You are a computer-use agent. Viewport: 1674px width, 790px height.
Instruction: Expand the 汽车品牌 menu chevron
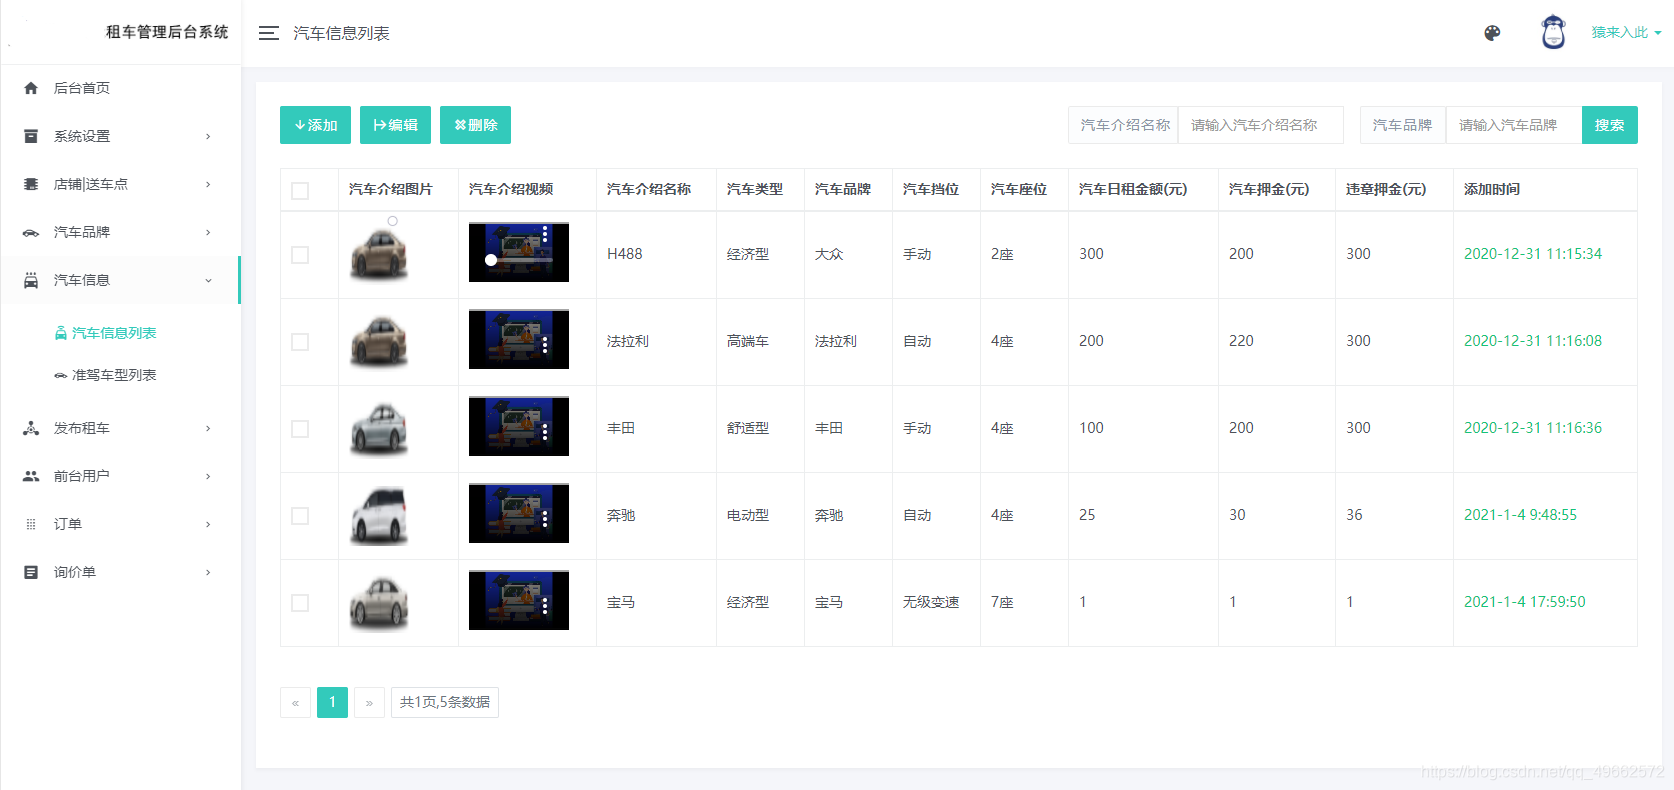point(208,232)
